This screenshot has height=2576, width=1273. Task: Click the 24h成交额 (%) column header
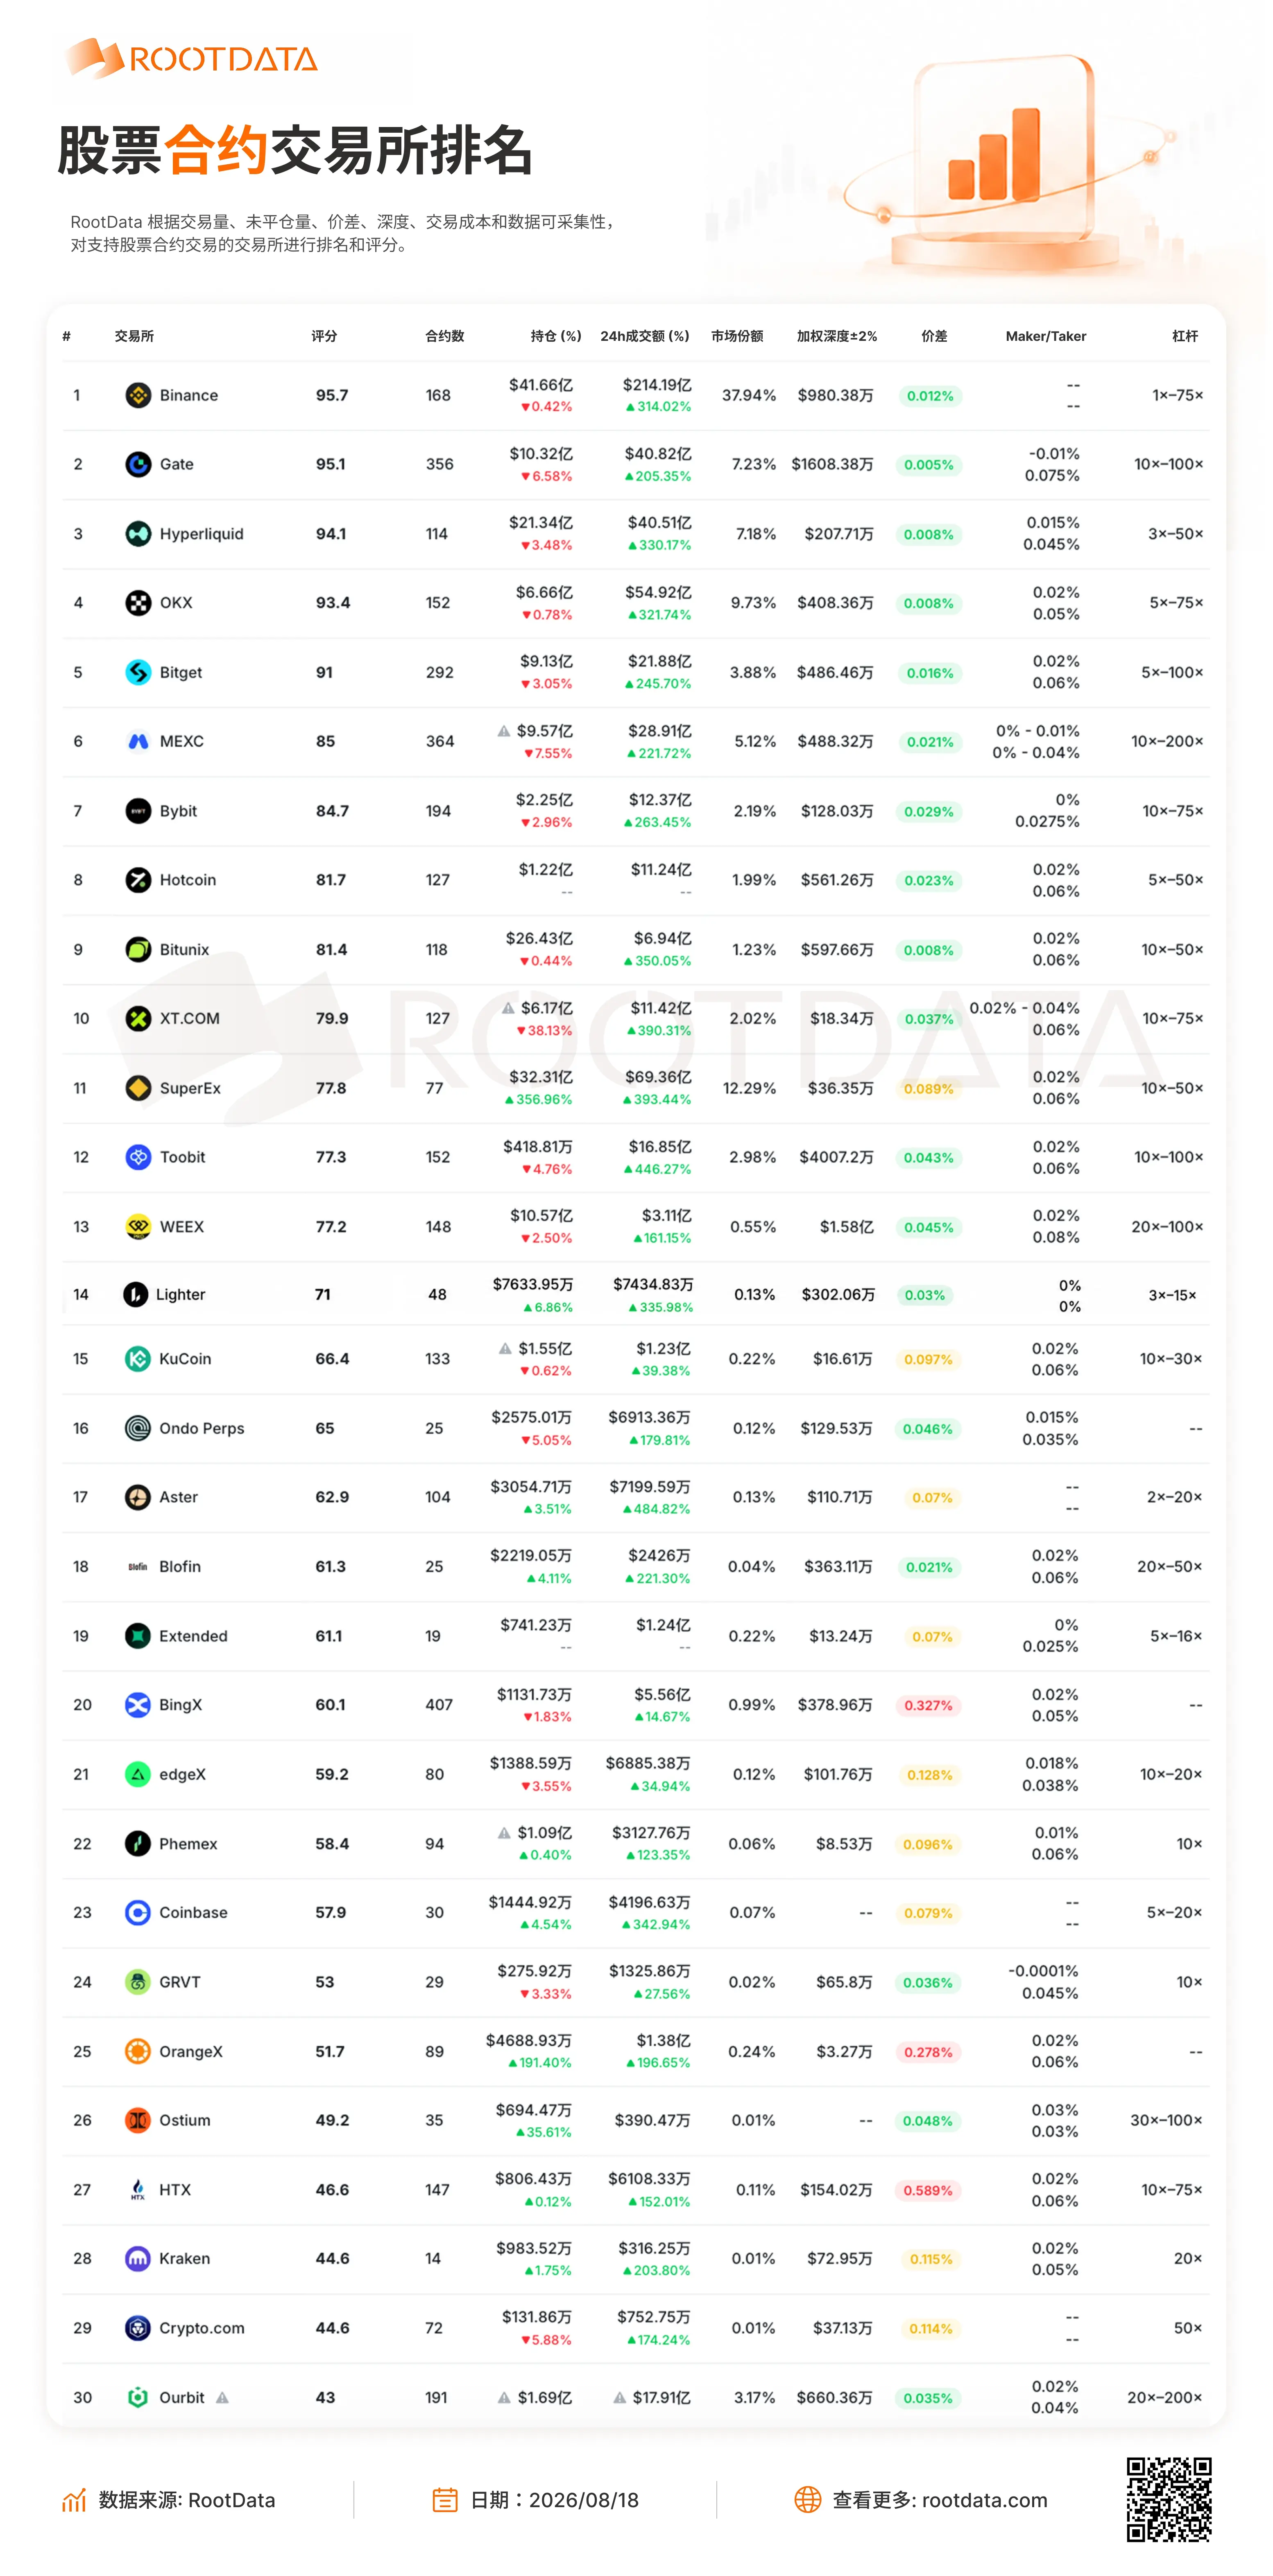pos(645,336)
